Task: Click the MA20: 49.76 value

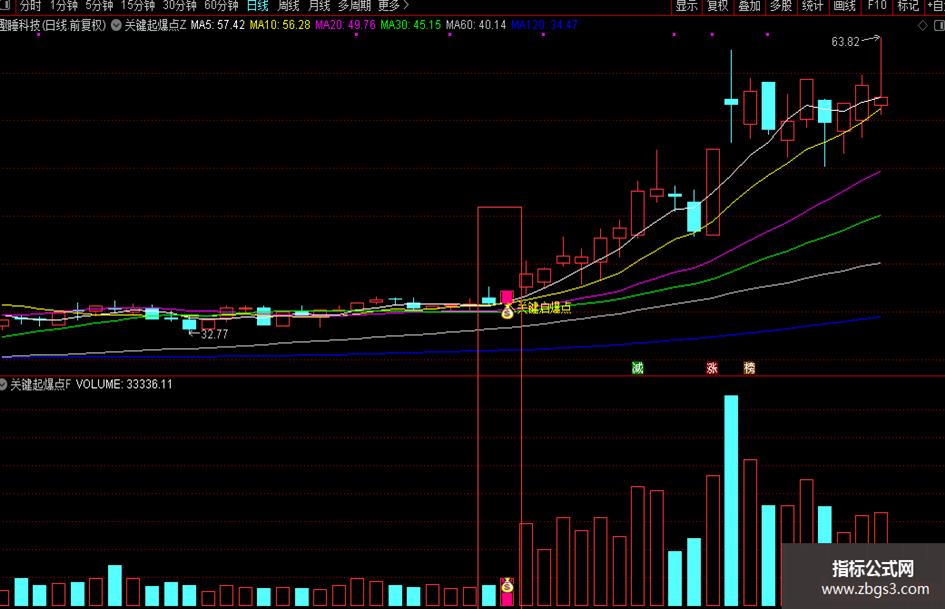Action: click(x=345, y=25)
